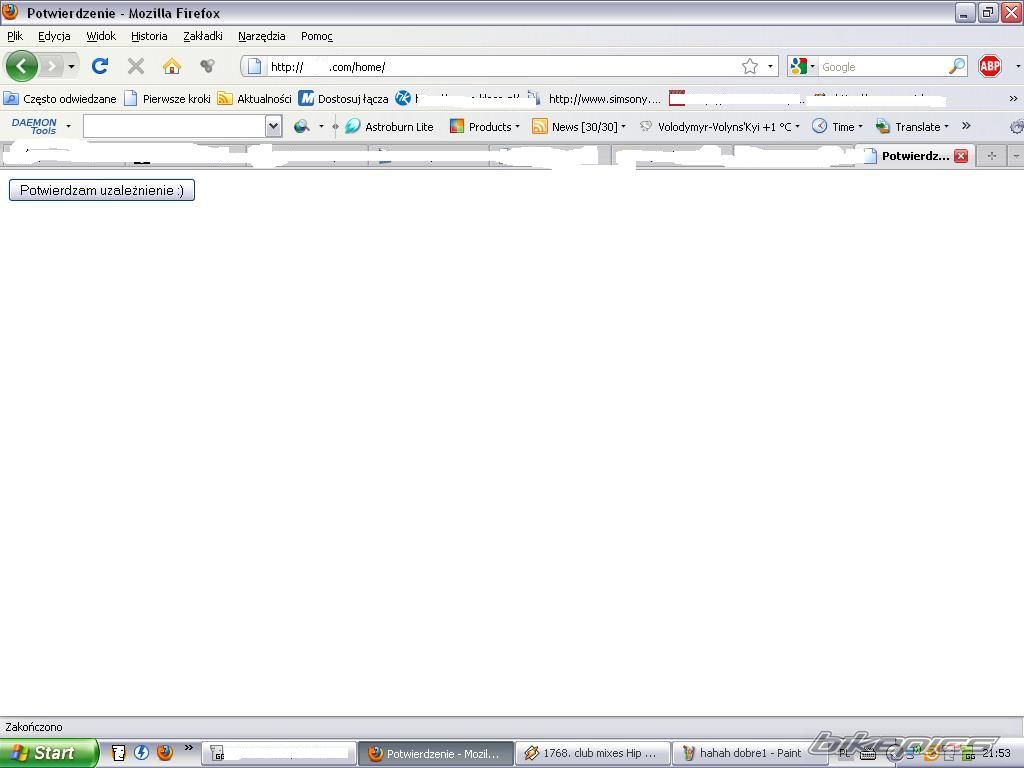This screenshot has height=768, width=1024.
Task: Click the Windows Start button
Action: 48,753
